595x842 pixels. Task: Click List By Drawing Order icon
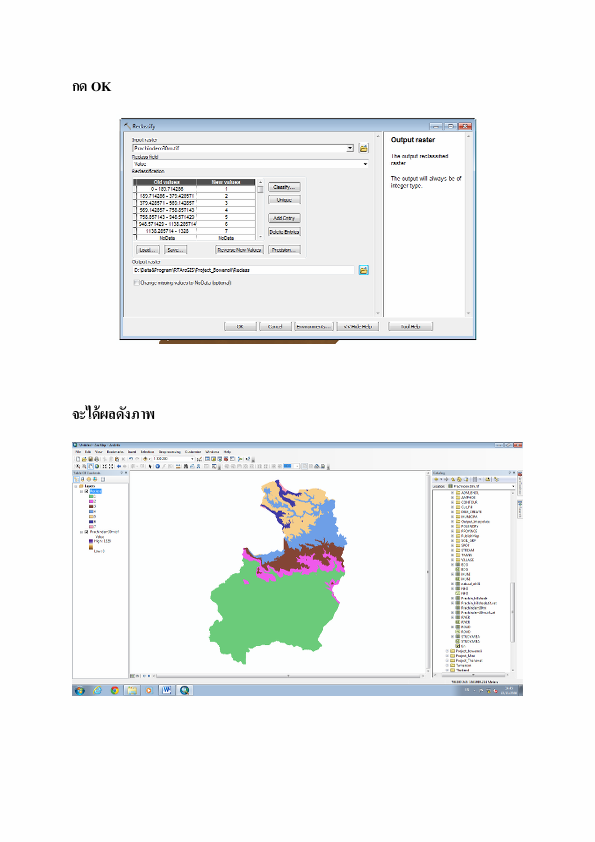coord(76,479)
